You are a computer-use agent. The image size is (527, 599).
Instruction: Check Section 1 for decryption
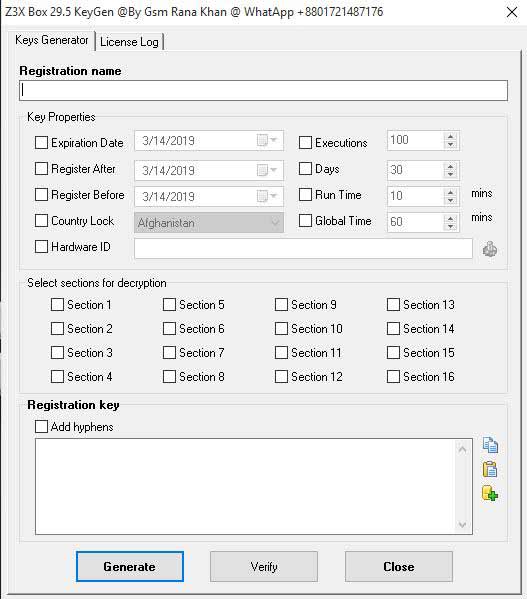click(57, 304)
